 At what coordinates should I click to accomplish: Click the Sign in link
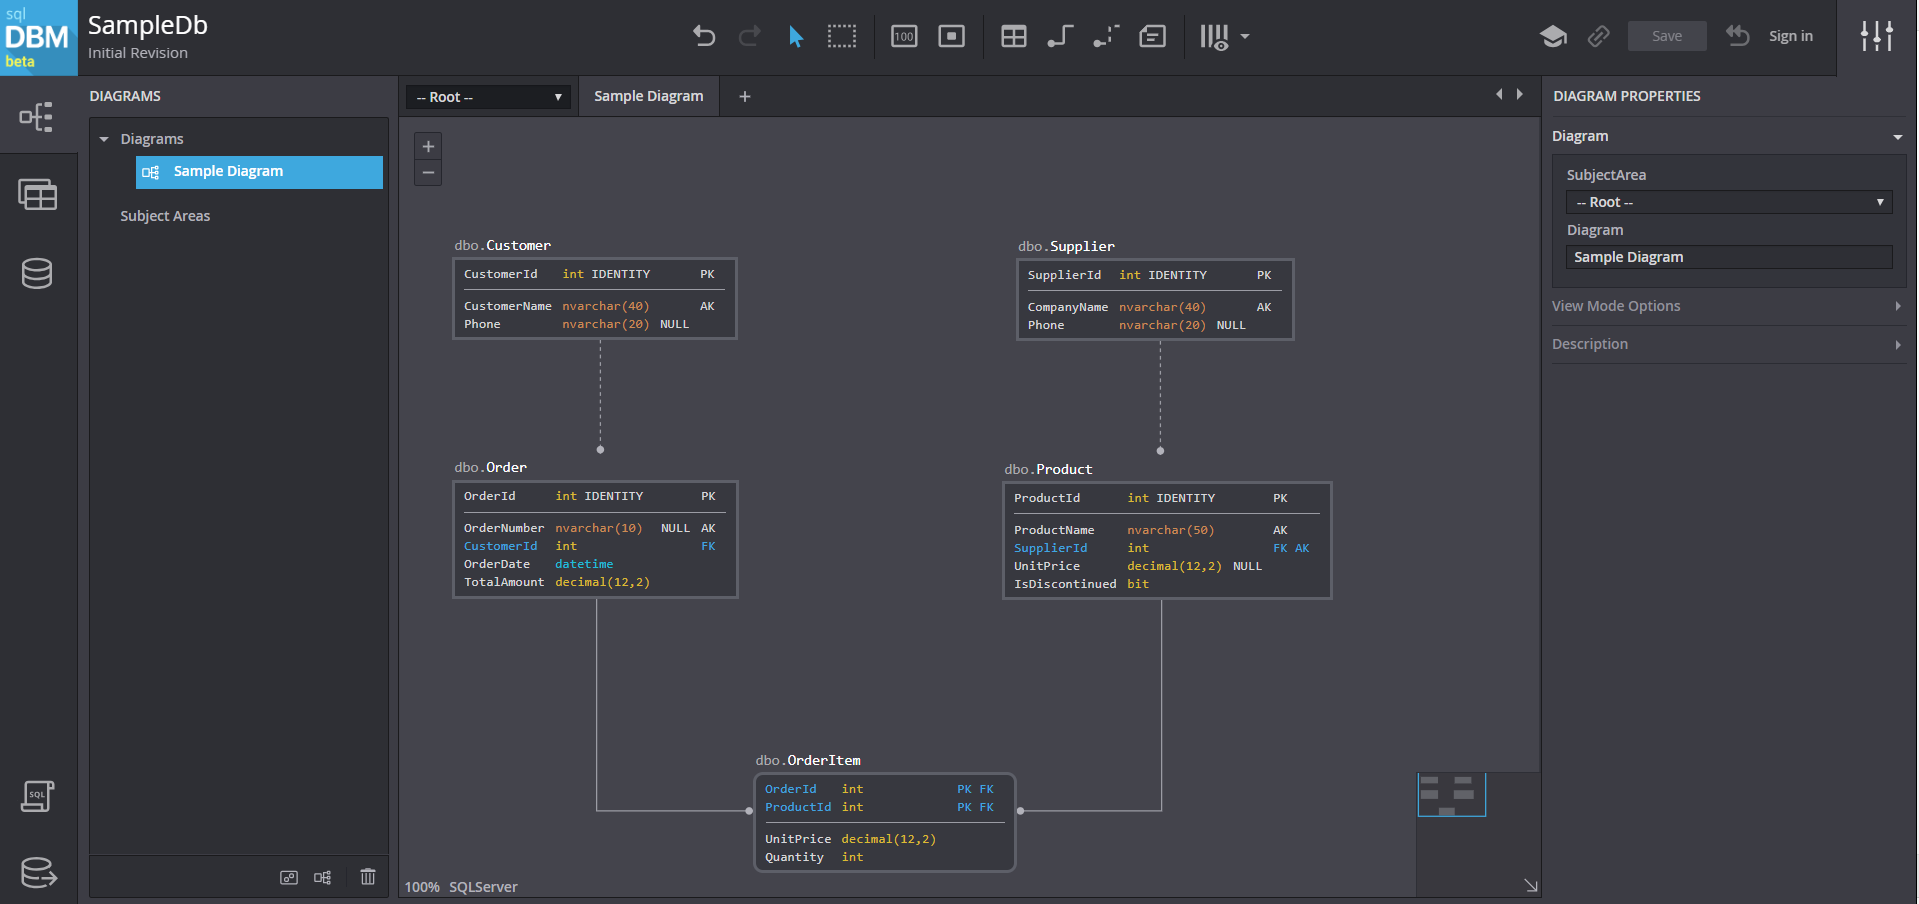pyautogui.click(x=1790, y=36)
